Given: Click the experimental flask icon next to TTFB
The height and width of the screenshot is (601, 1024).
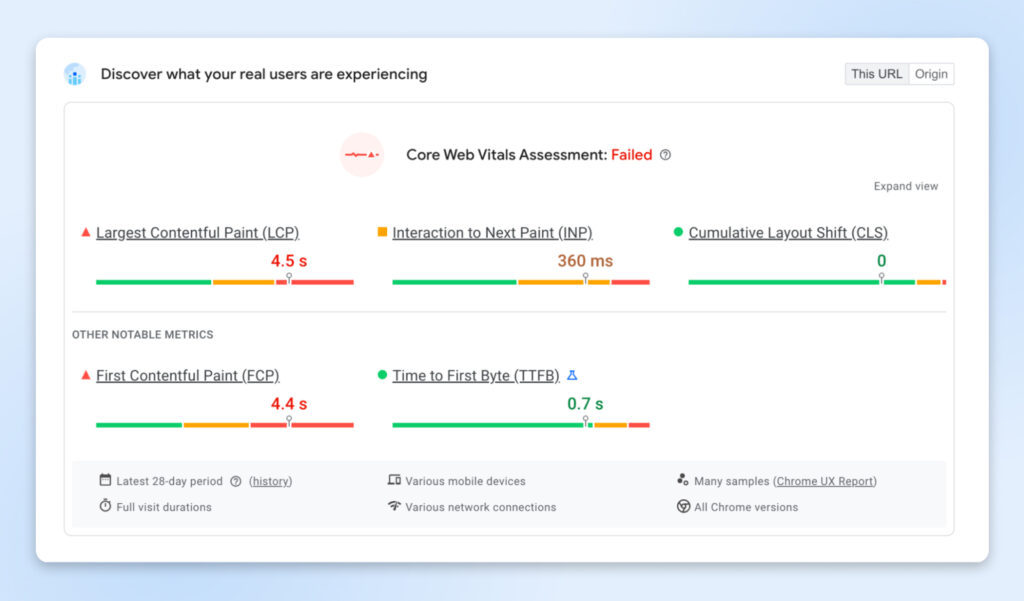Looking at the screenshot, I should 571,375.
